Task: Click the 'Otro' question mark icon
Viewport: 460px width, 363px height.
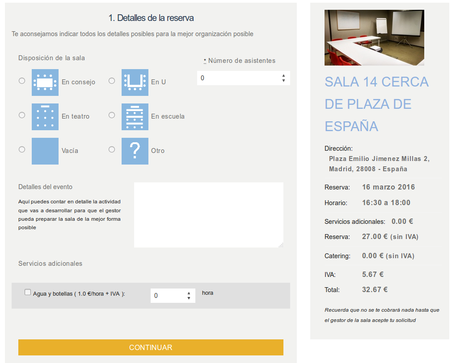Action: (x=135, y=151)
